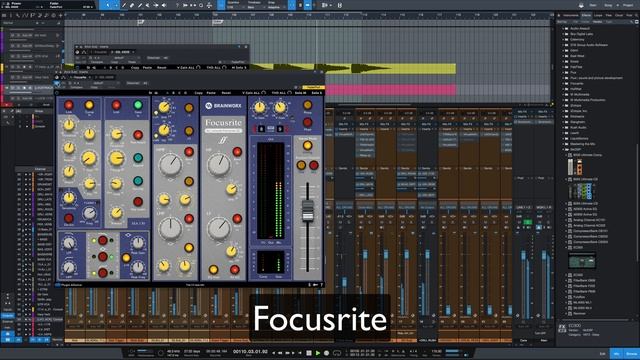The height and width of the screenshot is (360, 640).
Task: Select the Range tool in the top toolbar
Action: click(116, 5)
